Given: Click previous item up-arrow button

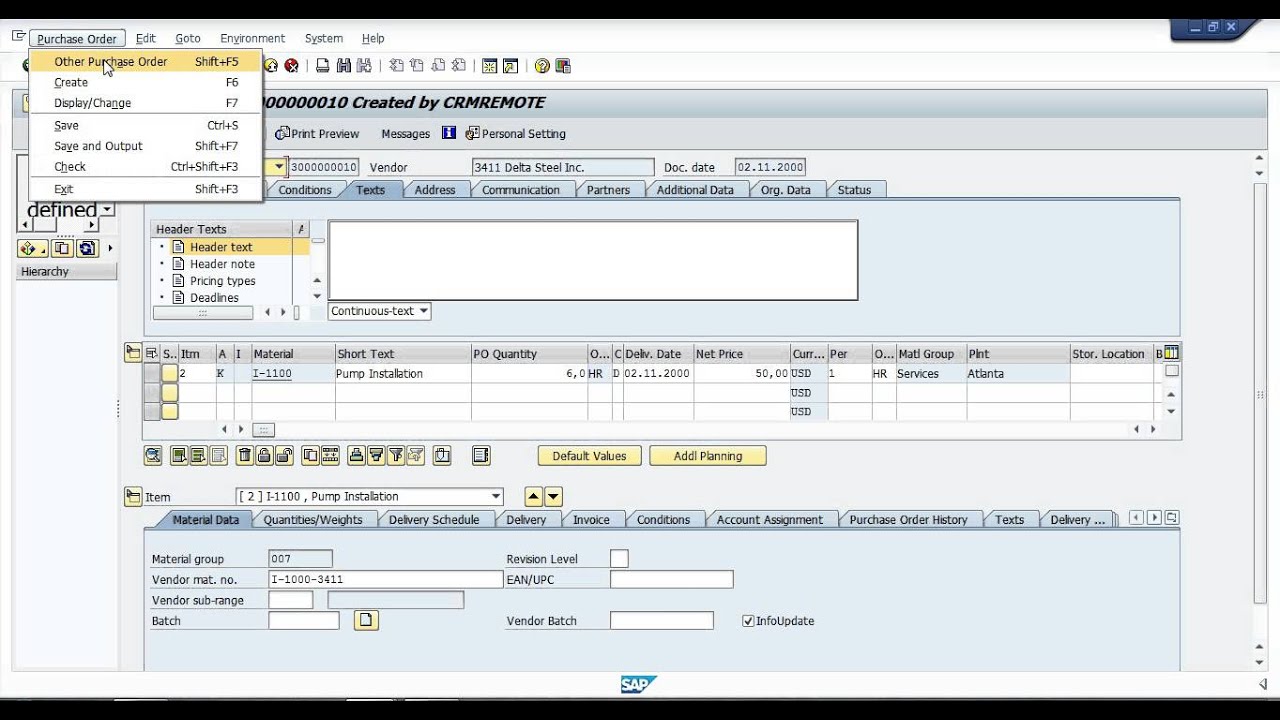Looking at the screenshot, I should pyautogui.click(x=534, y=496).
